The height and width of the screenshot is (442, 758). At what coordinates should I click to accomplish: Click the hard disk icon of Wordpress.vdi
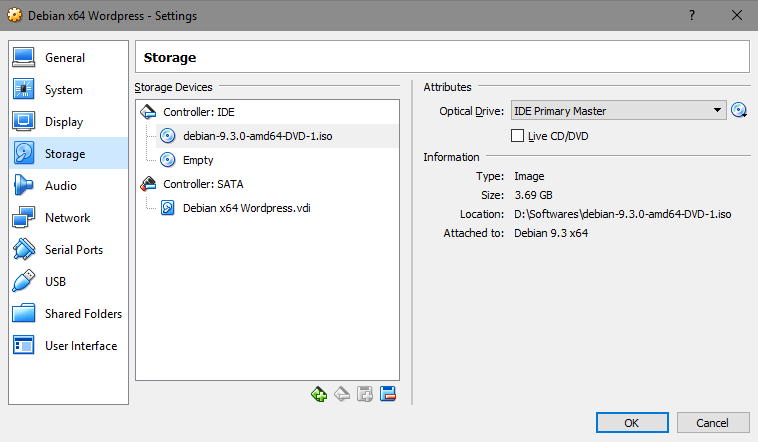pyautogui.click(x=167, y=208)
